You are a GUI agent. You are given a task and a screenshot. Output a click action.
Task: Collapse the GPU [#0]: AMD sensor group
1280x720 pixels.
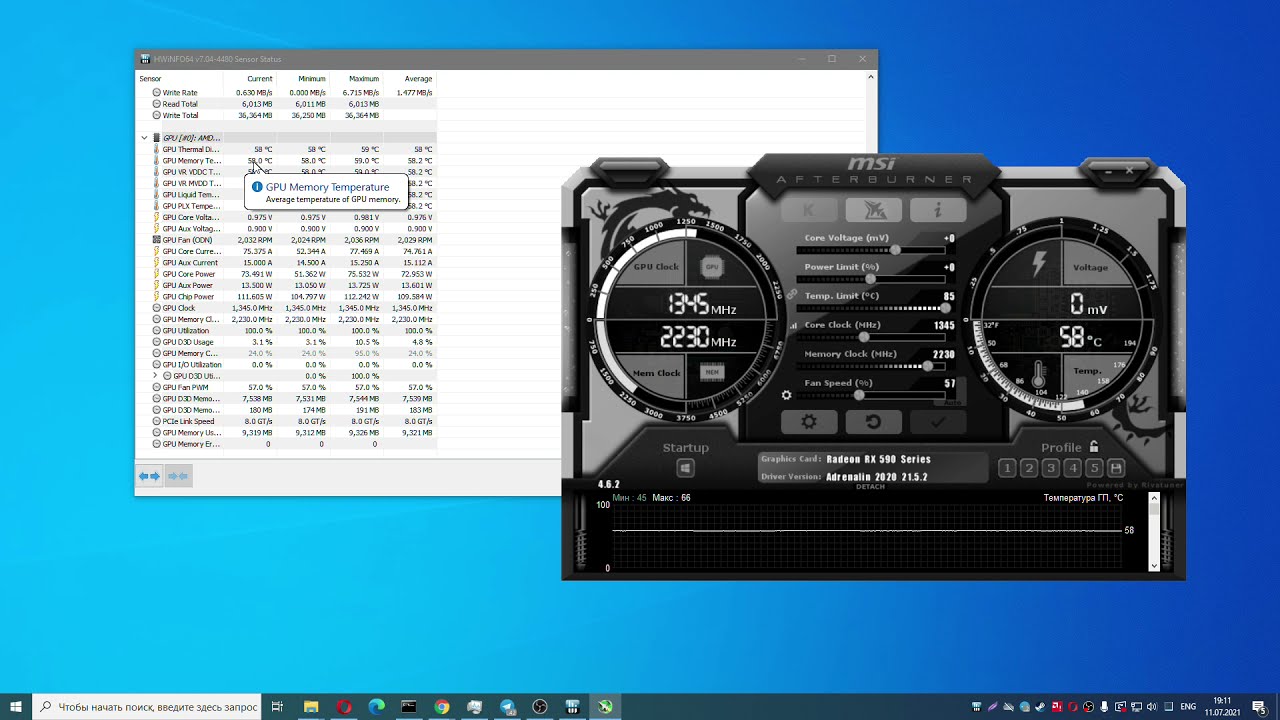pos(144,138)
